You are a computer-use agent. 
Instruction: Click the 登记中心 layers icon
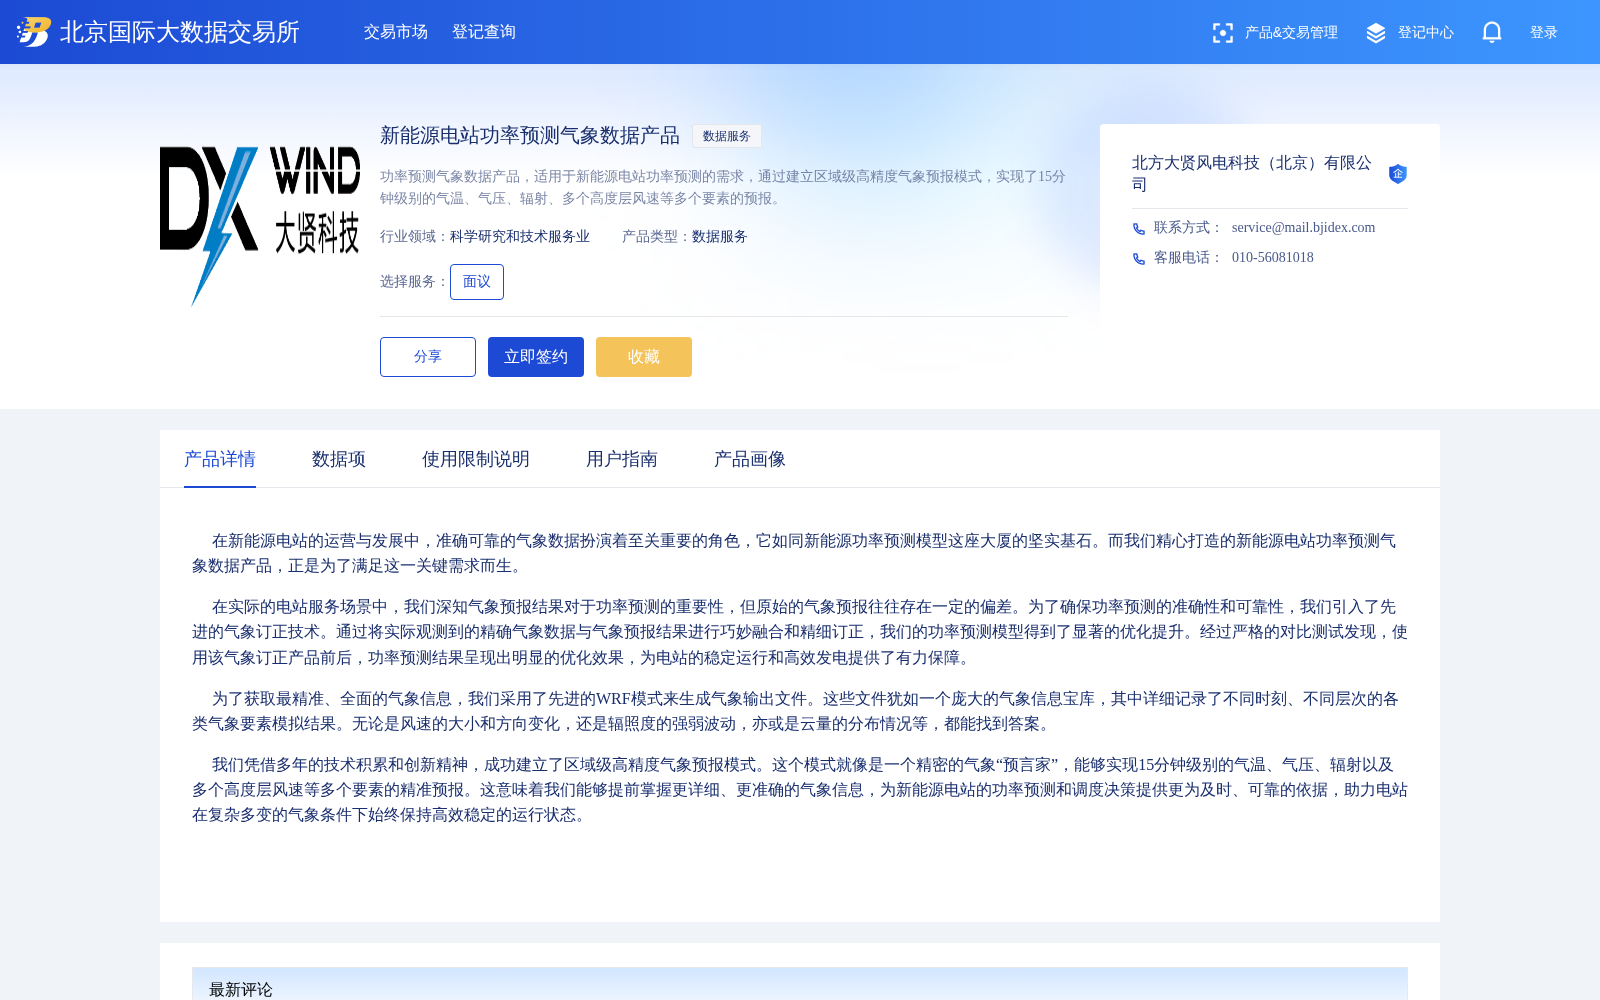click(x=1376, y=33)
